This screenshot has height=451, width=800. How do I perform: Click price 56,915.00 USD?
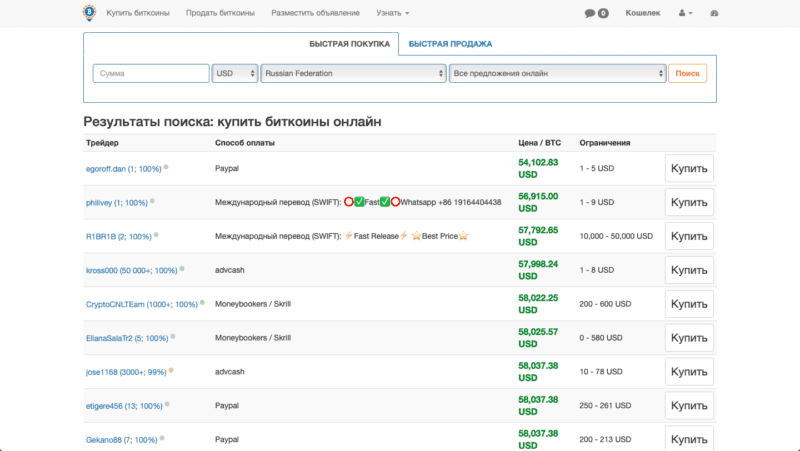(x=538, y=203)
